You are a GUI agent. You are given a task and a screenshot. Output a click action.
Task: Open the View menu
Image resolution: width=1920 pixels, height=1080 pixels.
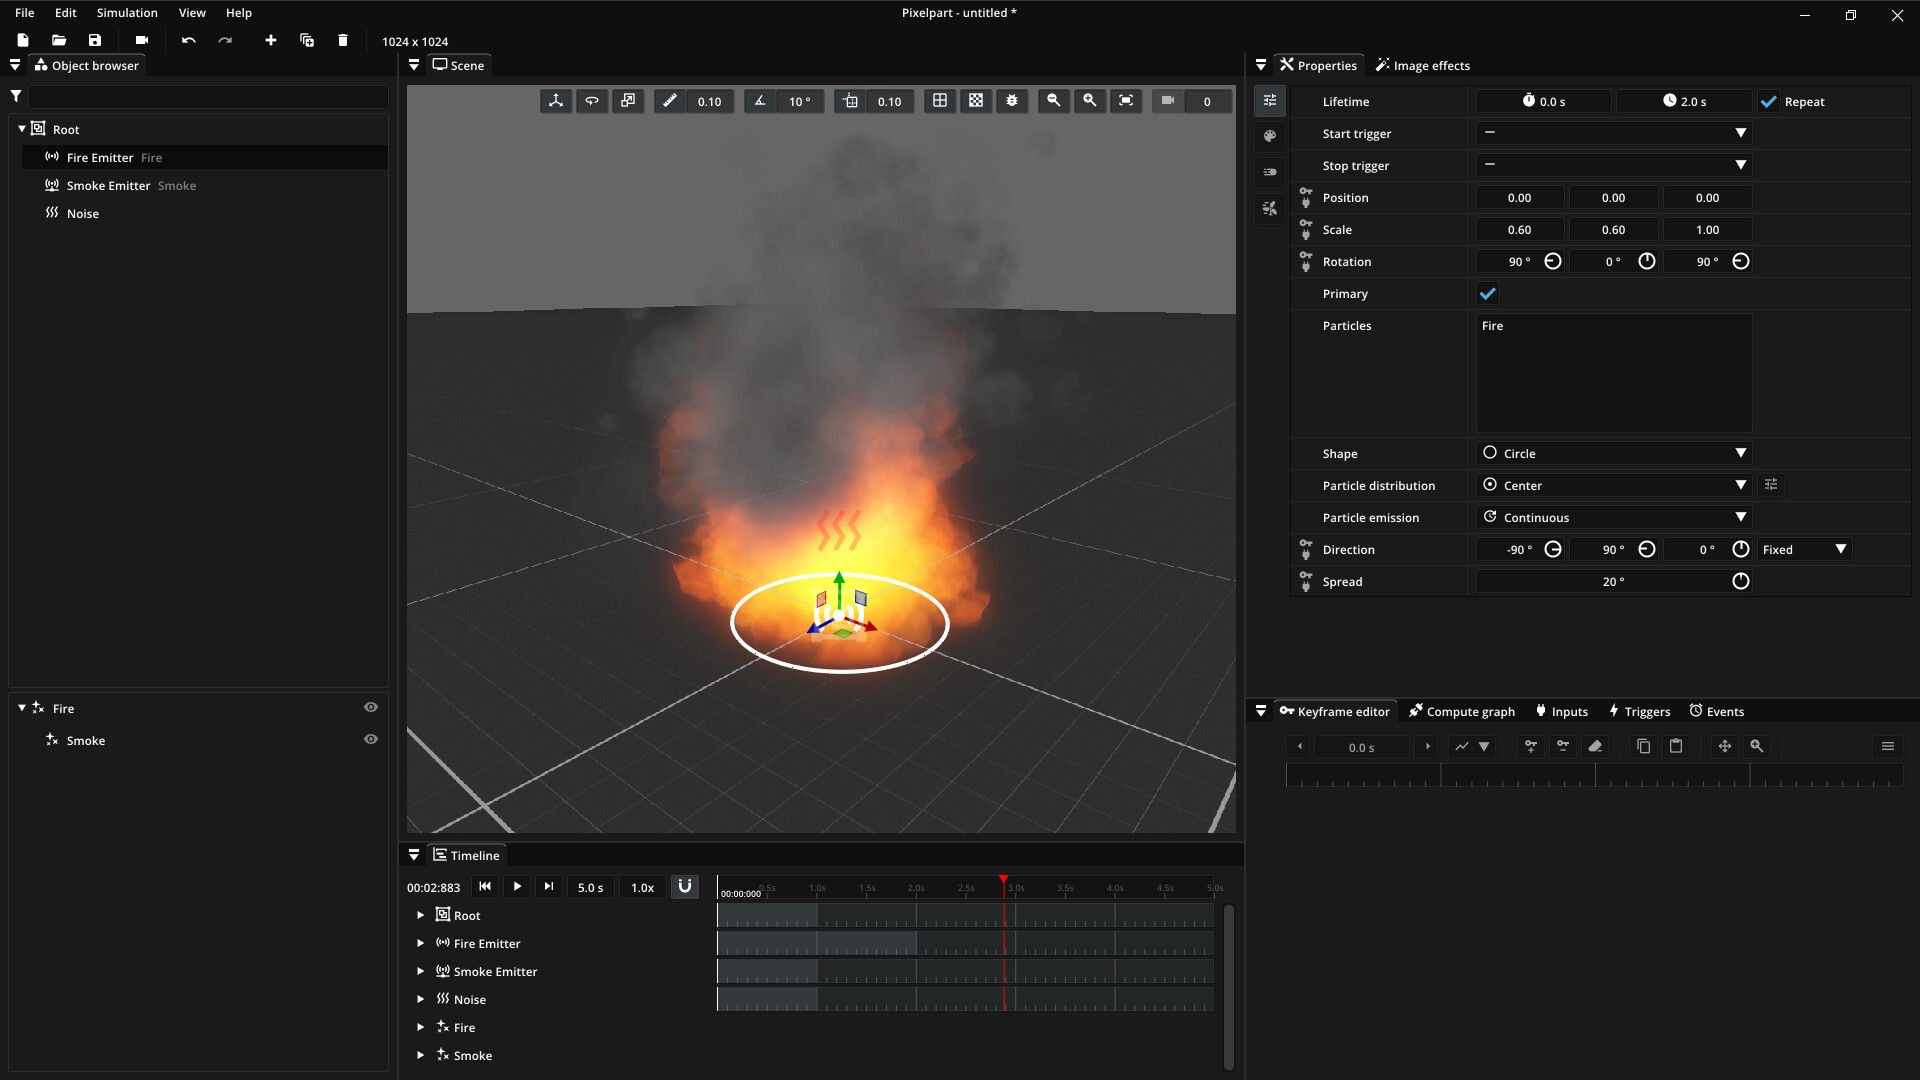[x=192, y=13]
